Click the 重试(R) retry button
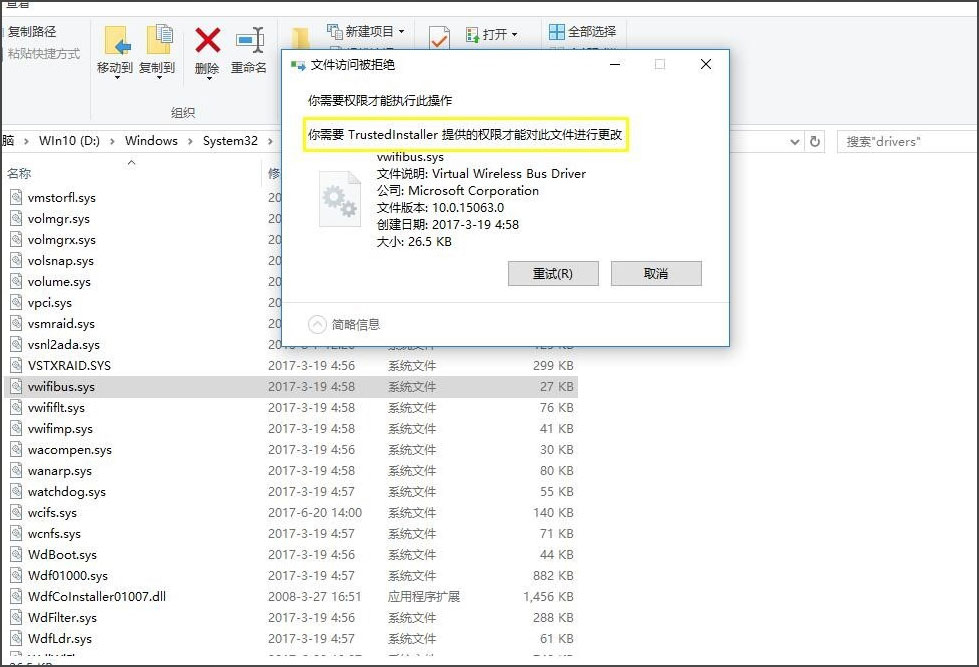 coord(553,273)
